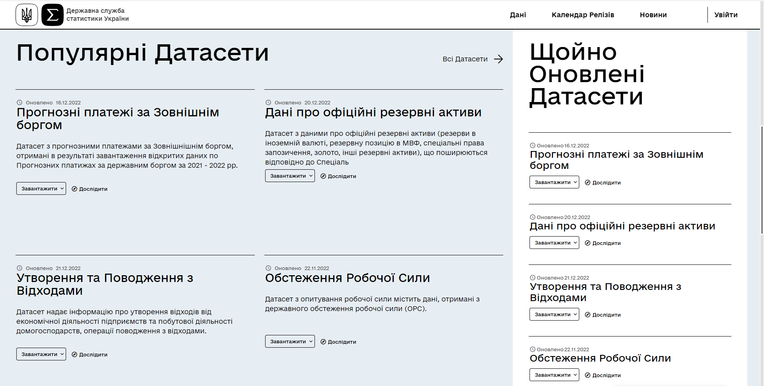Click Дослідити for popular резервні активи dataset
764x386 pixels.
tap(338, 176)
